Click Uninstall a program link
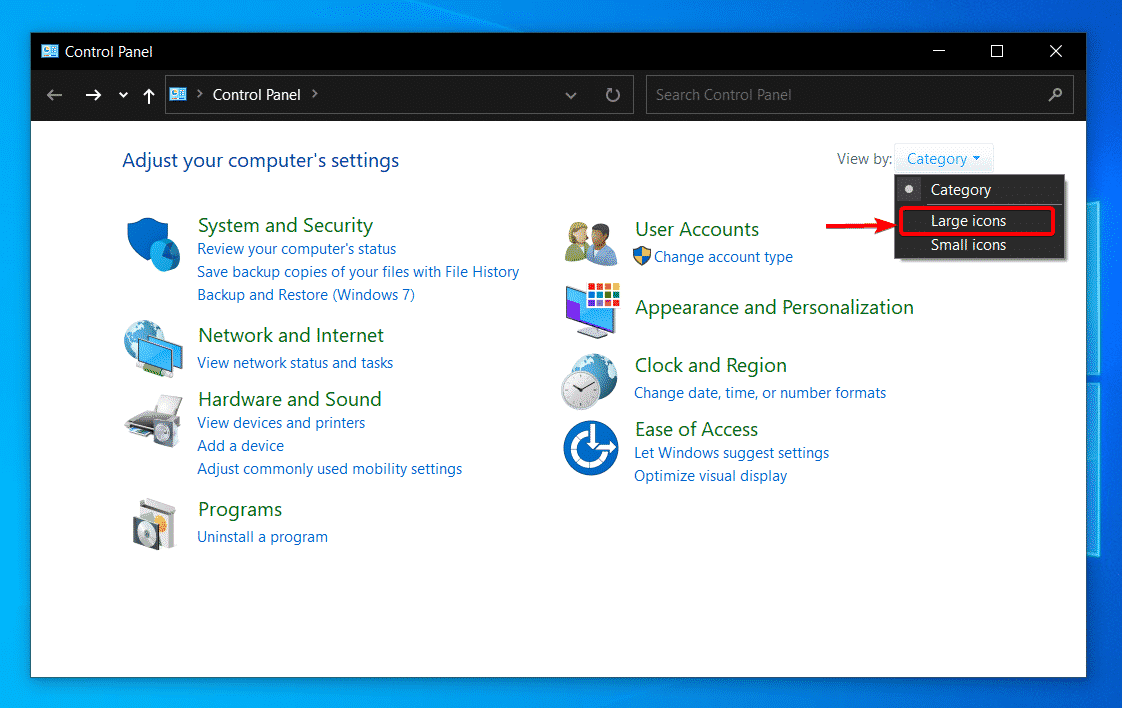This screenshot has width=1122, height=708. (262, 537)
